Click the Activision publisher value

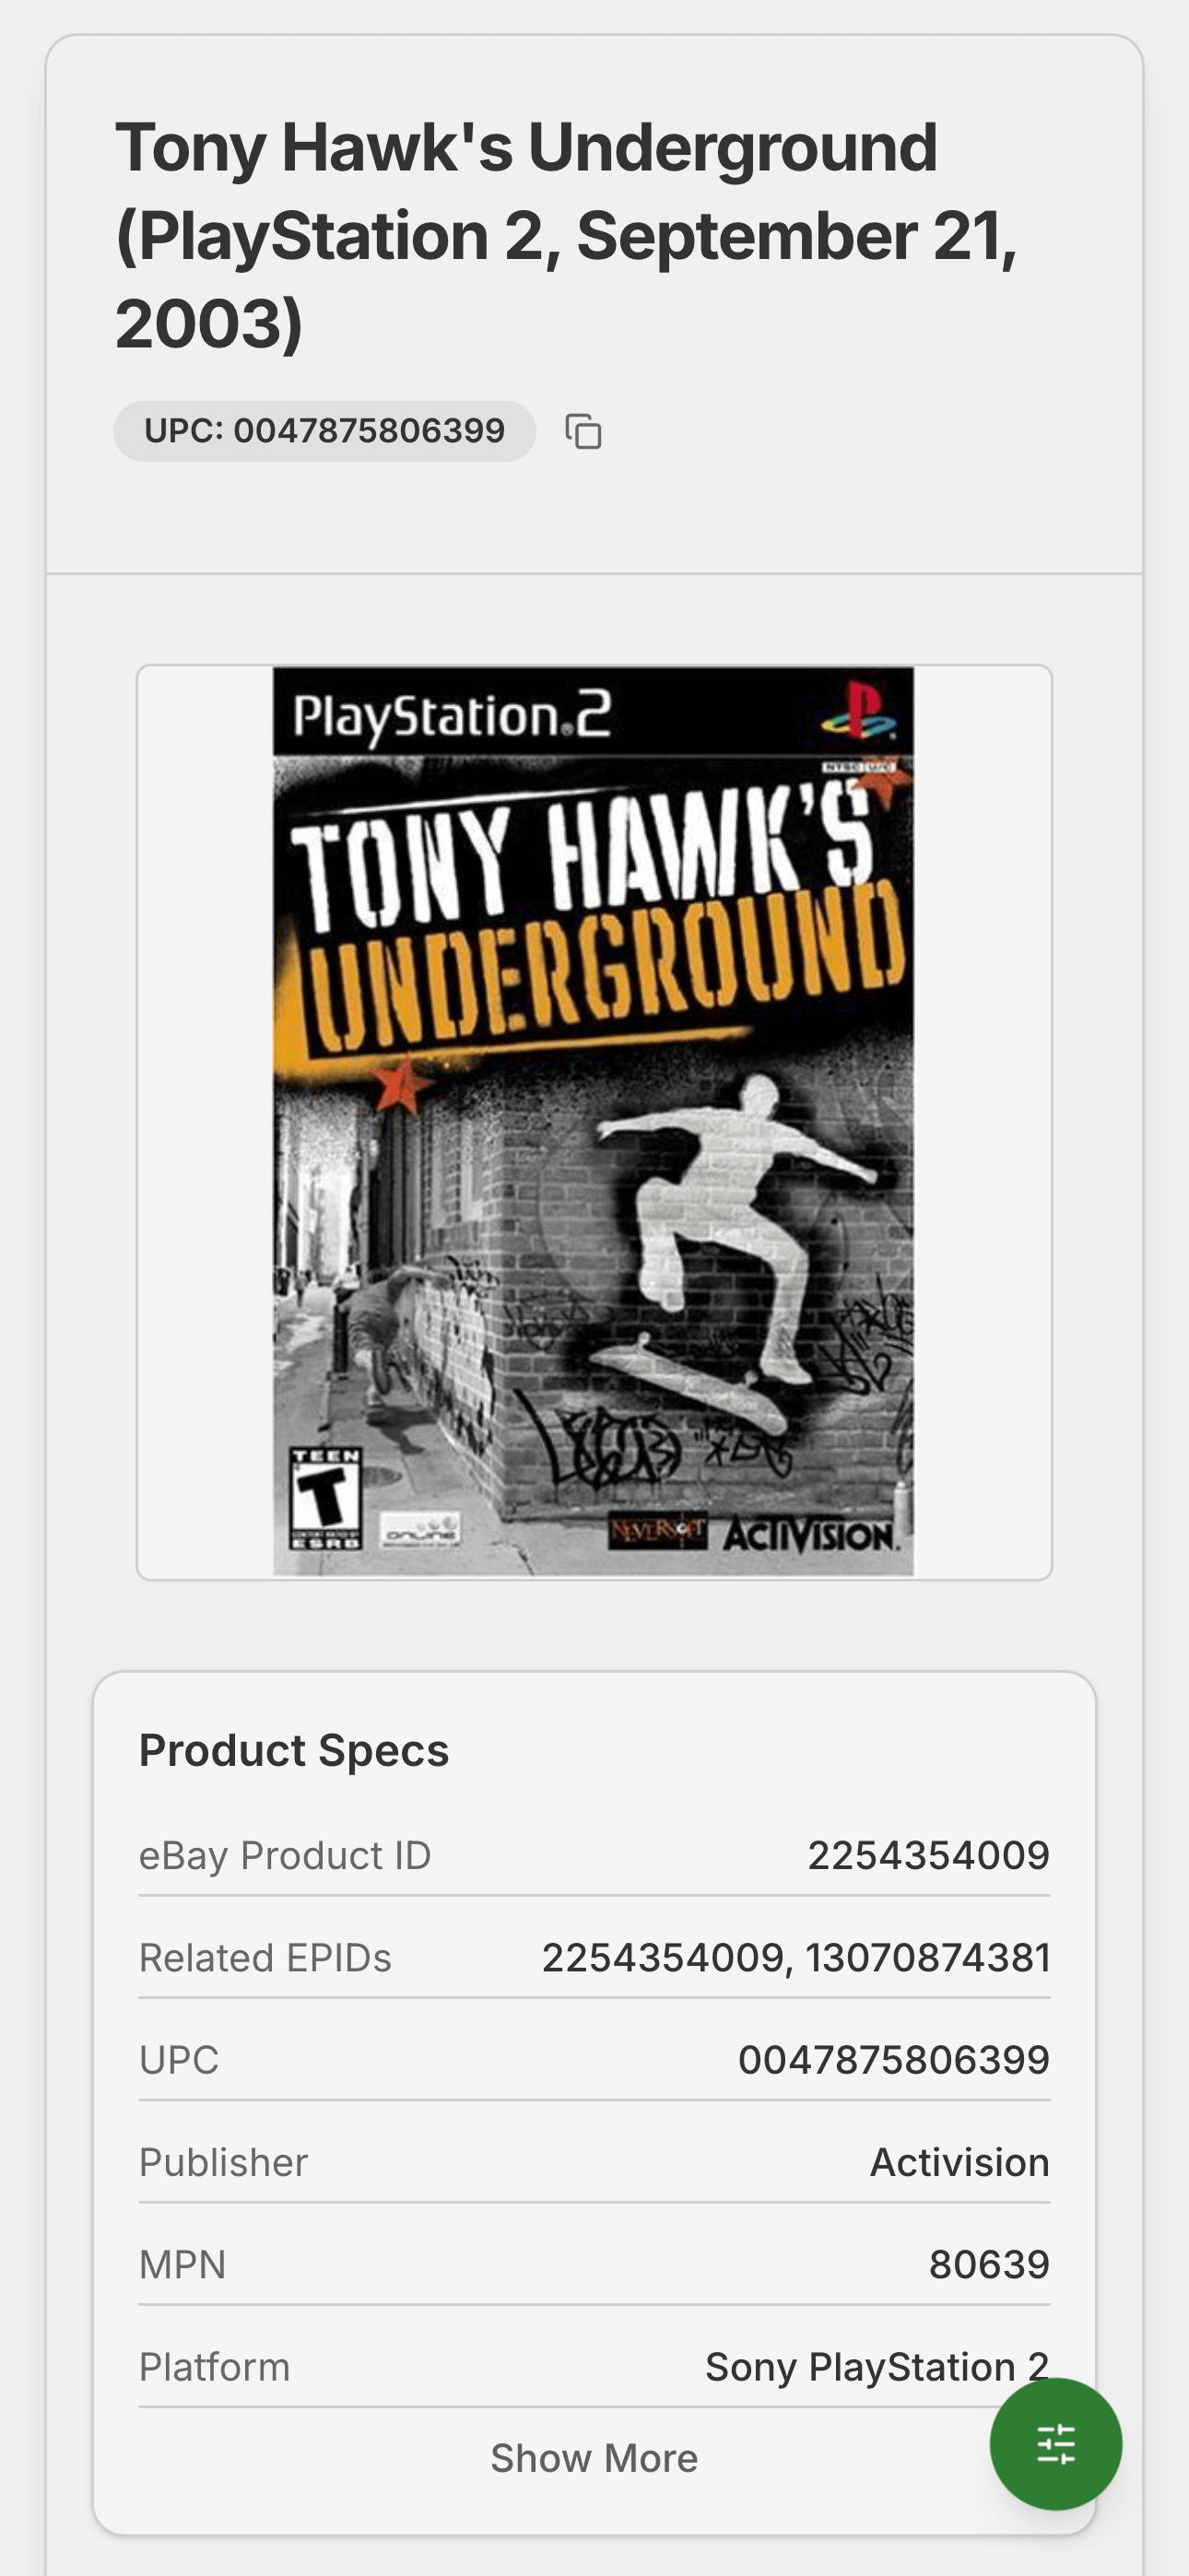(x=959, y=2162)
